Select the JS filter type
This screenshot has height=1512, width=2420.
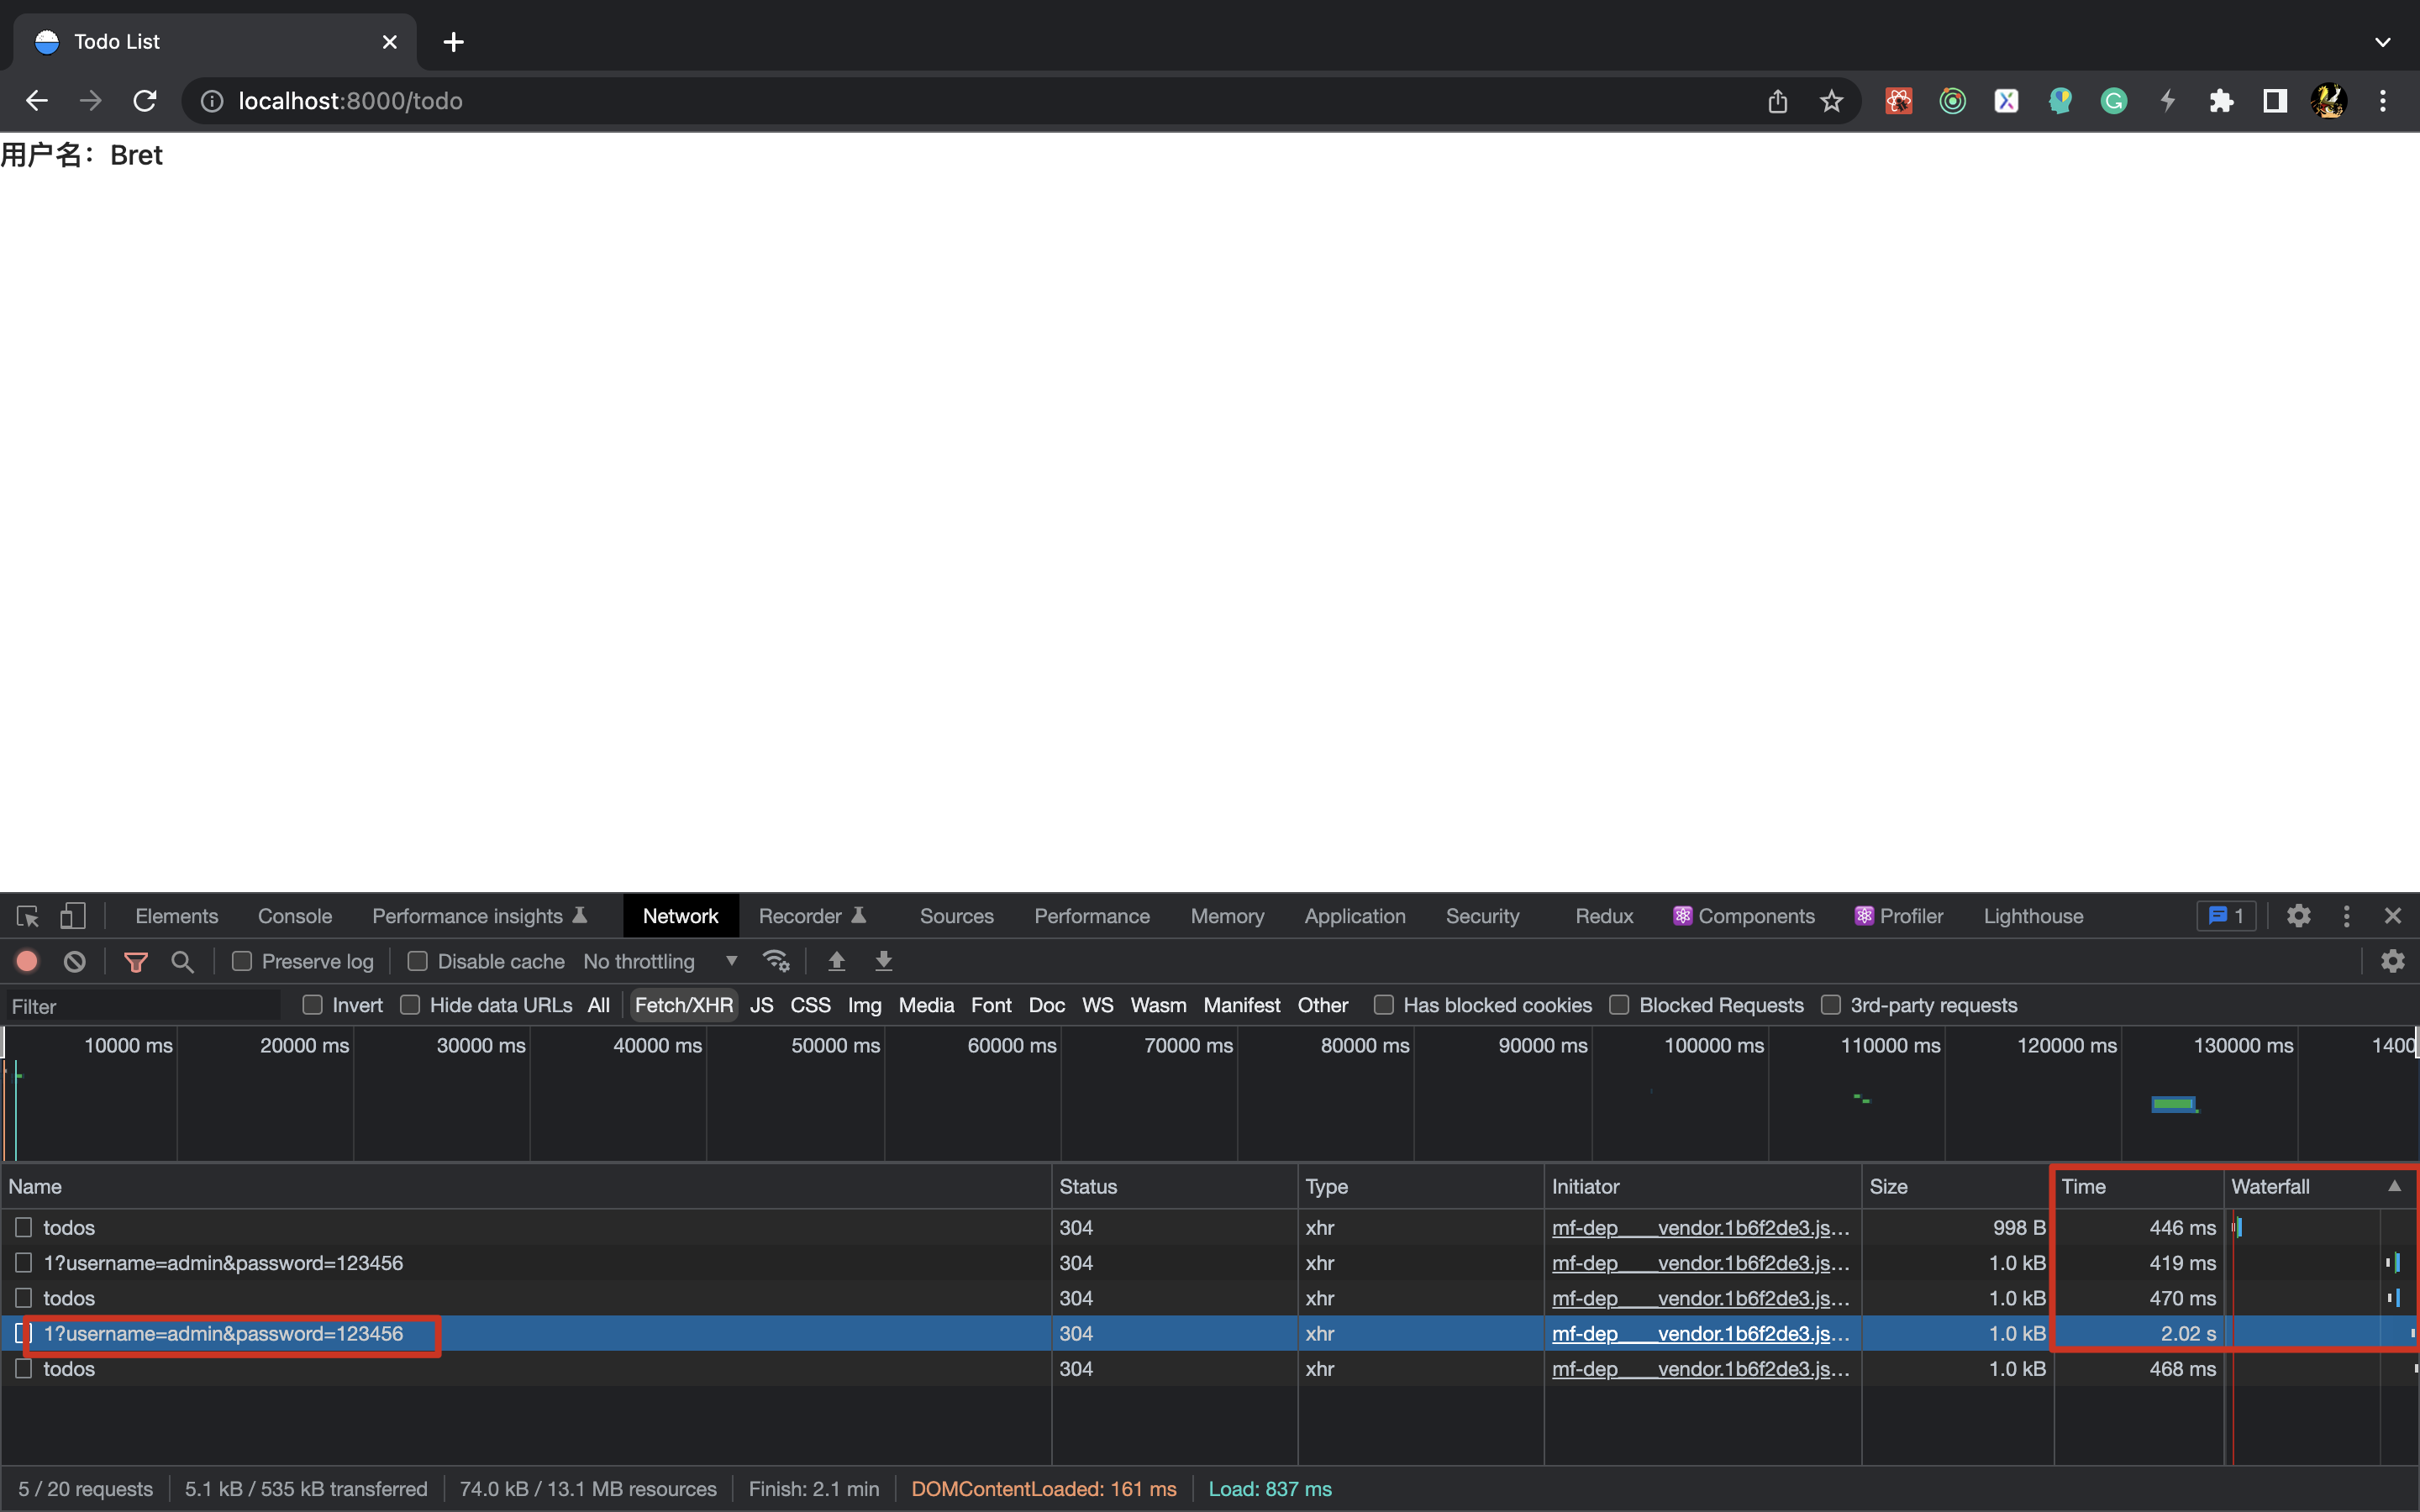(x=761, y=1005)
